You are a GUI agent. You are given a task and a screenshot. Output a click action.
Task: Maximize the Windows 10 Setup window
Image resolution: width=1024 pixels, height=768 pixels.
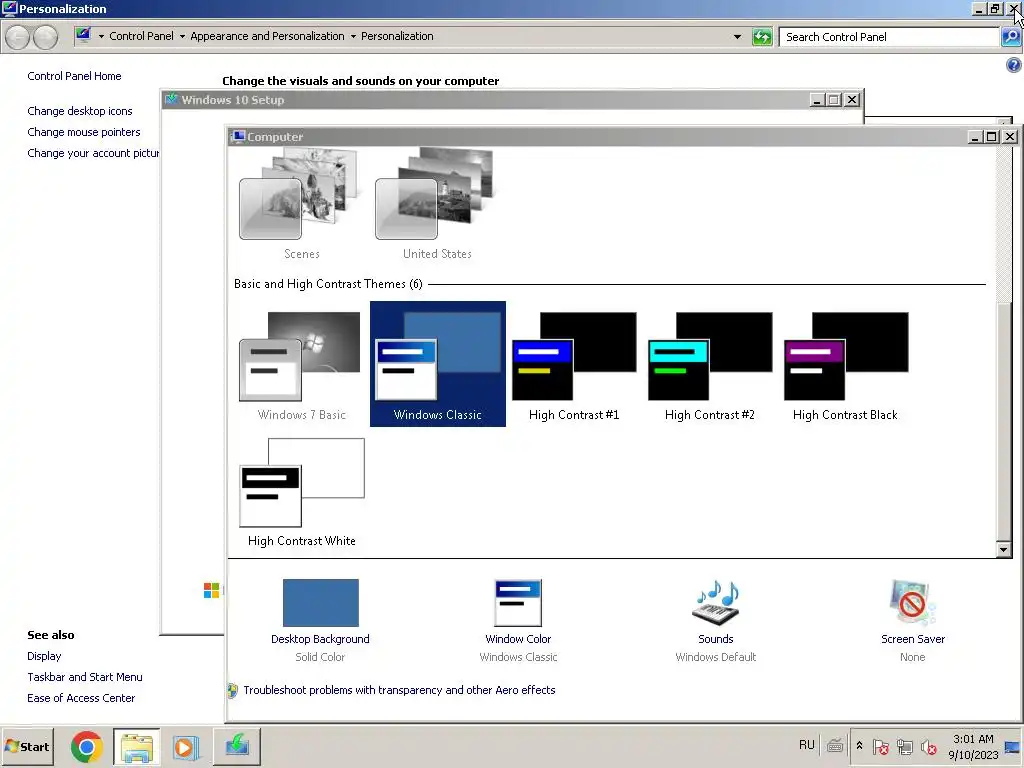click(834, 100)
